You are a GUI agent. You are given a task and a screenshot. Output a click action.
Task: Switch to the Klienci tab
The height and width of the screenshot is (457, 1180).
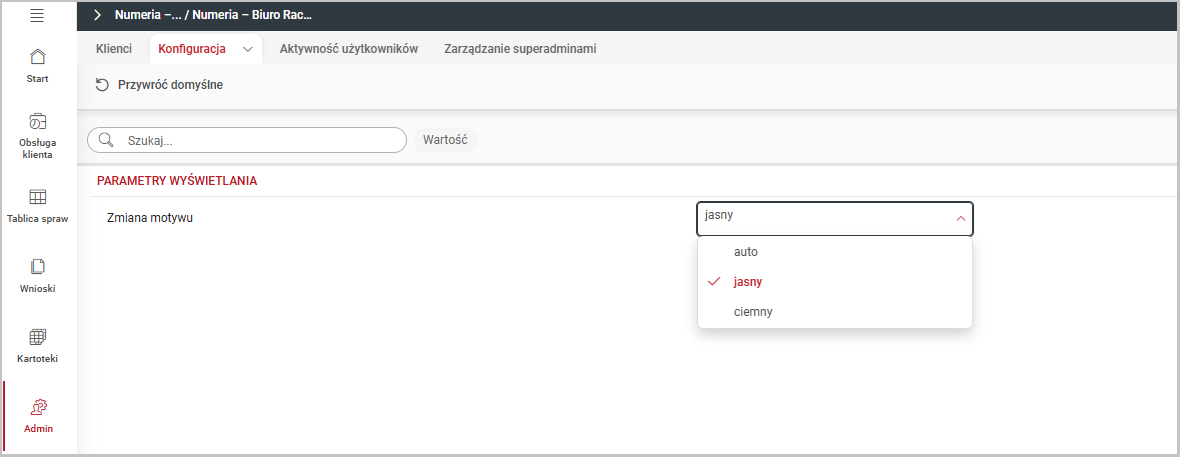pos(113,49)
